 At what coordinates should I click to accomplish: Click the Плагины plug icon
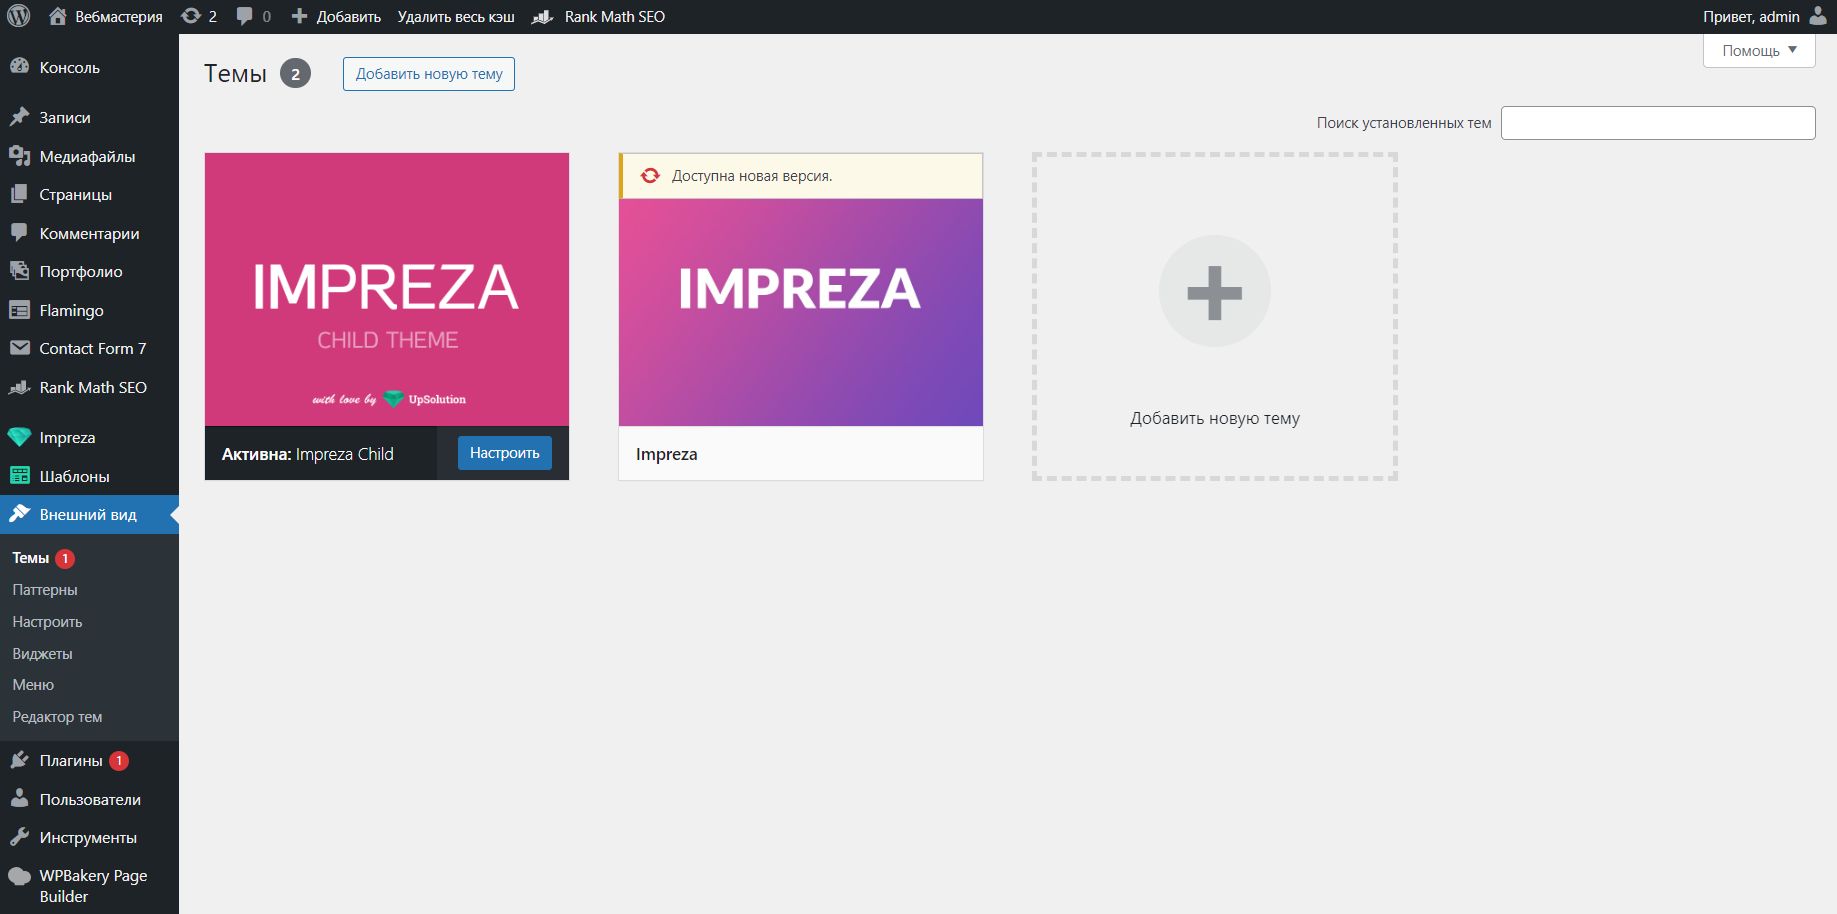point(19,760)
